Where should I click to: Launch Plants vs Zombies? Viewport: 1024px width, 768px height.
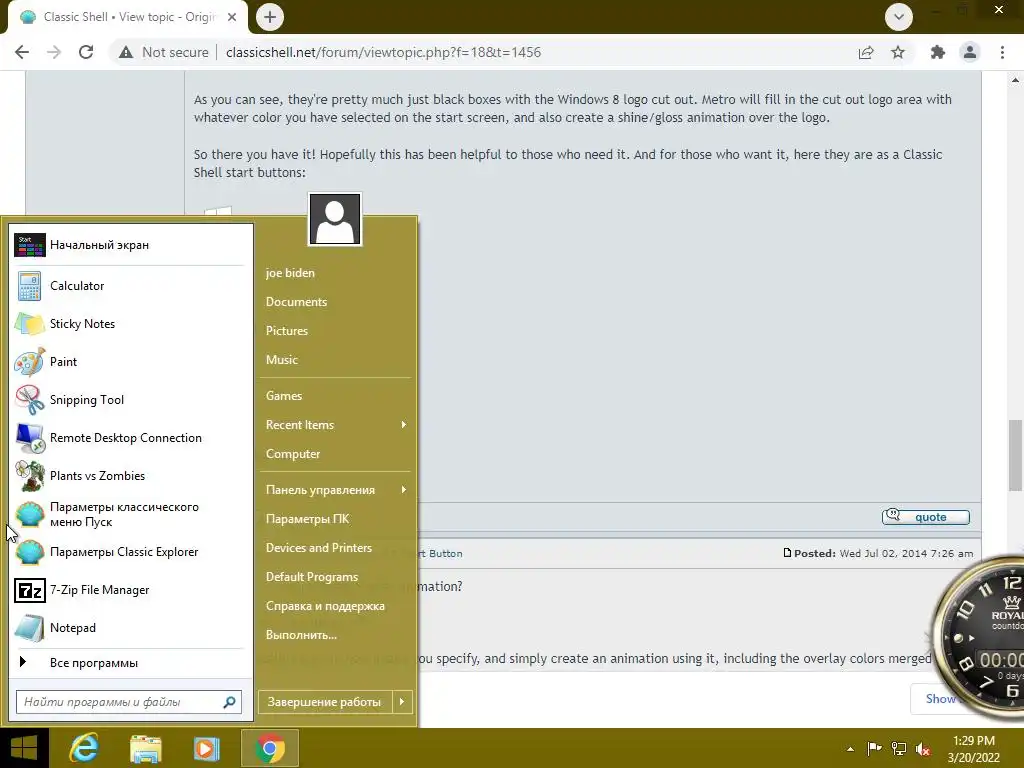pos(129,475)
